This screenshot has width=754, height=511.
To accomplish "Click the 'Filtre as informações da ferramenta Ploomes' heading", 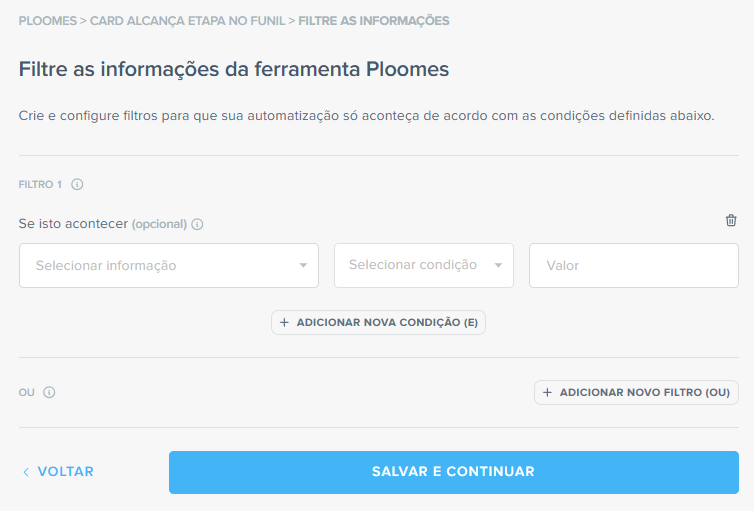I will click(x=234, y=69).
